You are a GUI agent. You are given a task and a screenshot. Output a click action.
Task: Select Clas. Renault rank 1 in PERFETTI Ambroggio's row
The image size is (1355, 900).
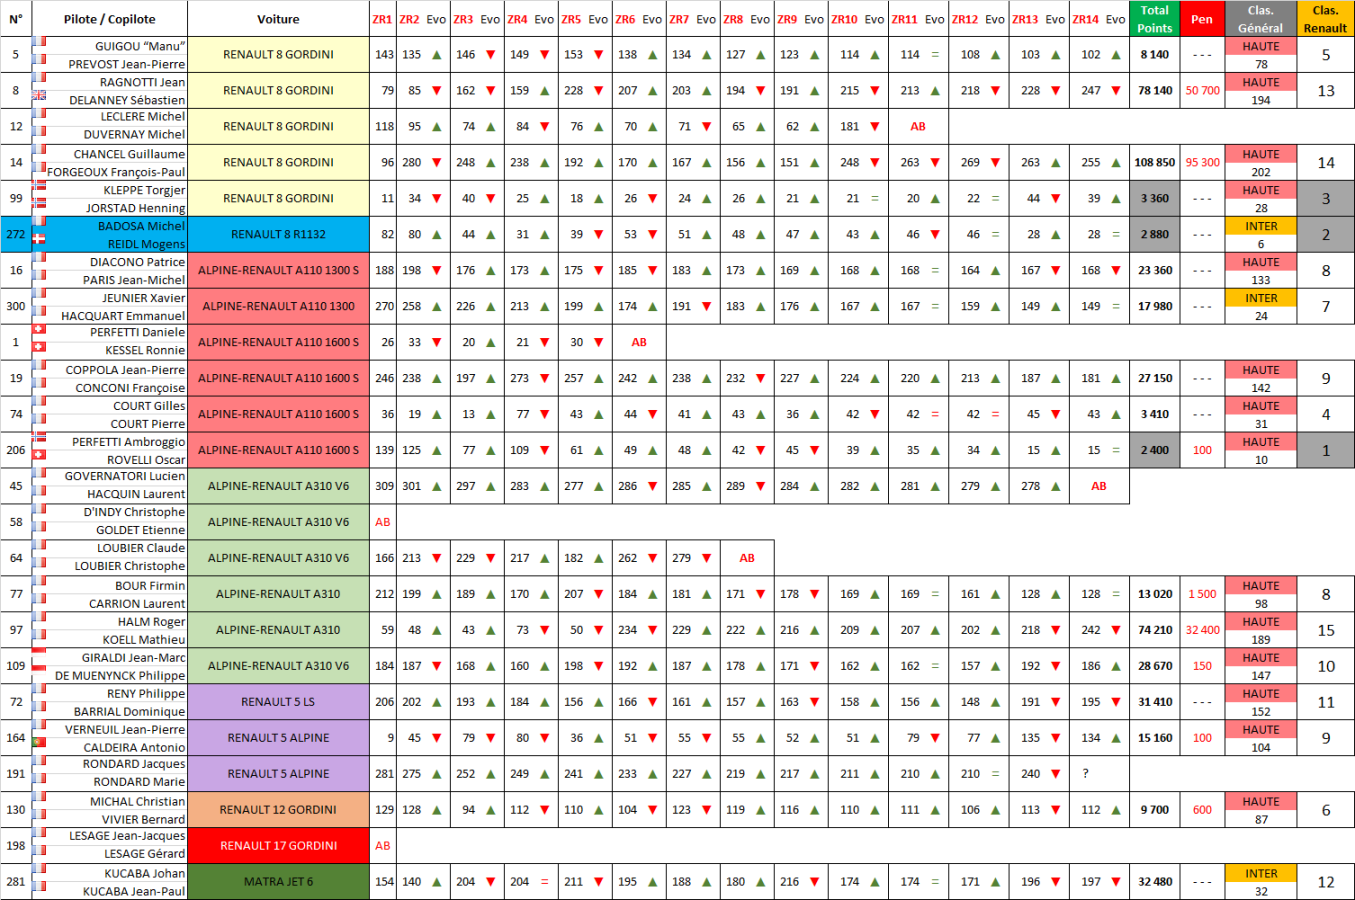[1325, 451]
